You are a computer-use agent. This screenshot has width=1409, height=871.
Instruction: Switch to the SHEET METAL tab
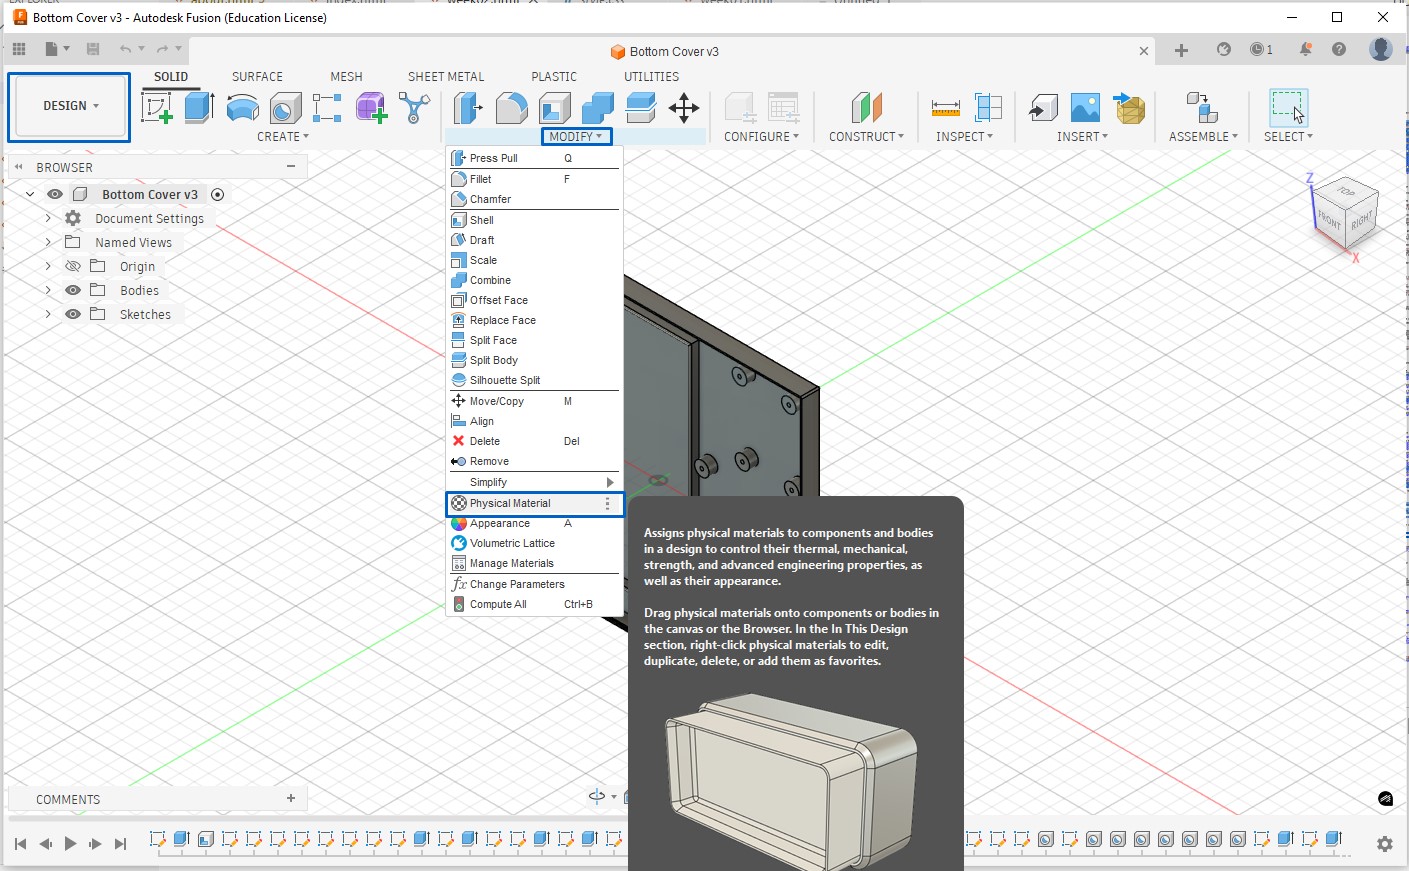click(x=445, y=76)
